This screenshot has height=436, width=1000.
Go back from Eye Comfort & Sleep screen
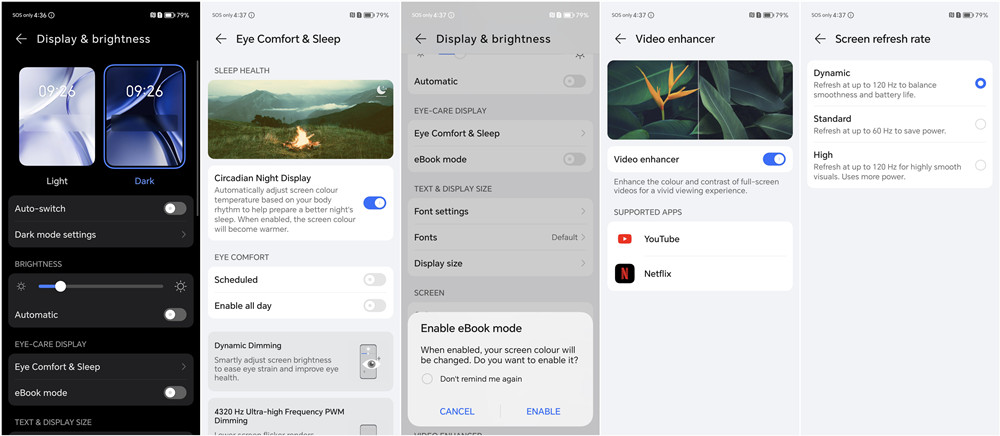click(x=221, y=39)
